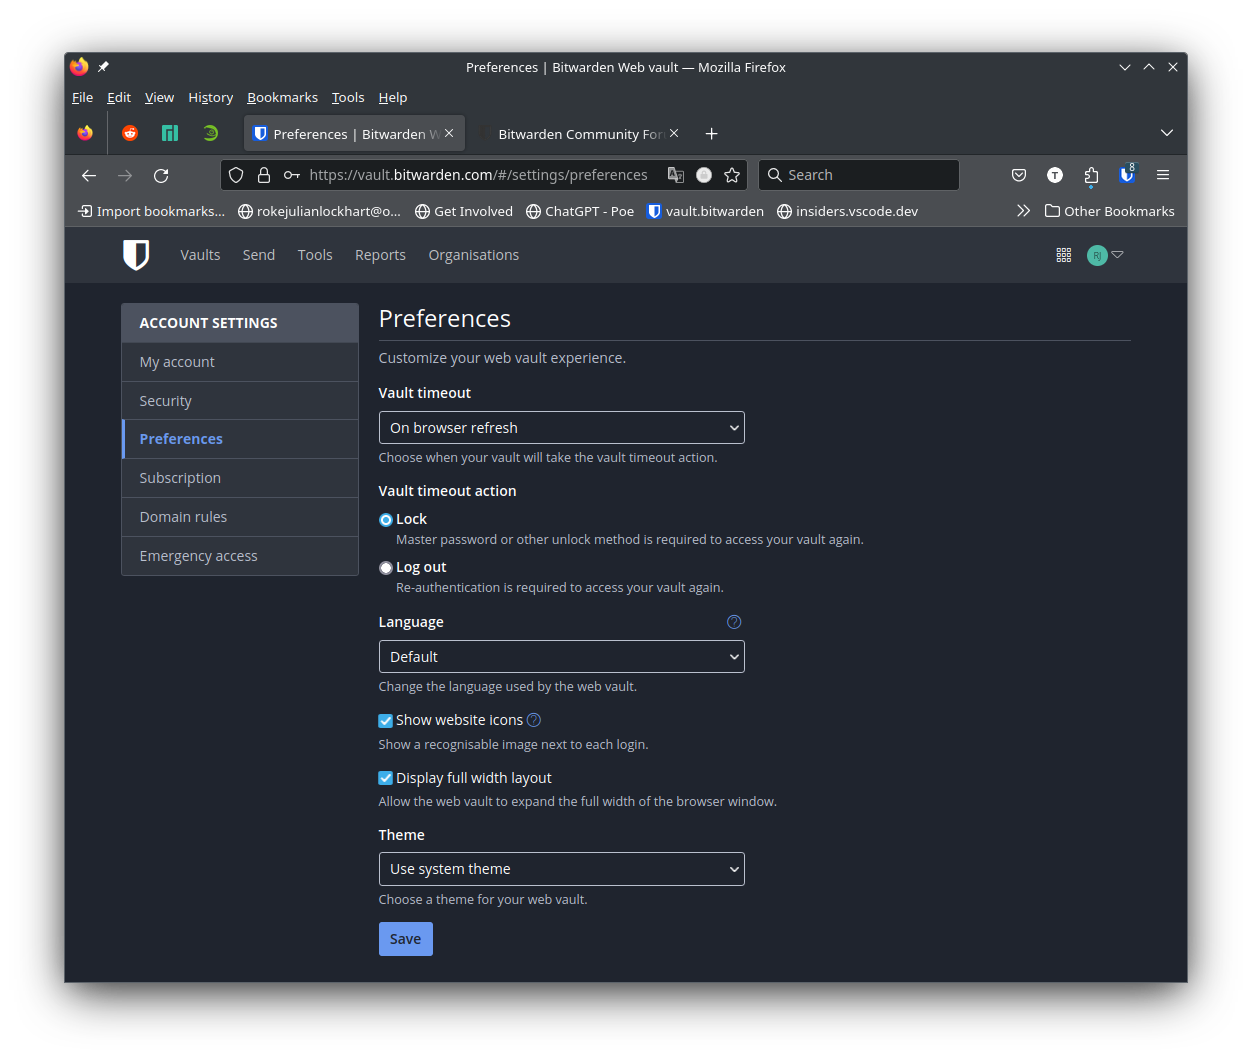The image size is (1252, 1059).
Task: Click the Bitwarden shield logo
Action: pyautogui.click(x=136, y=255)
